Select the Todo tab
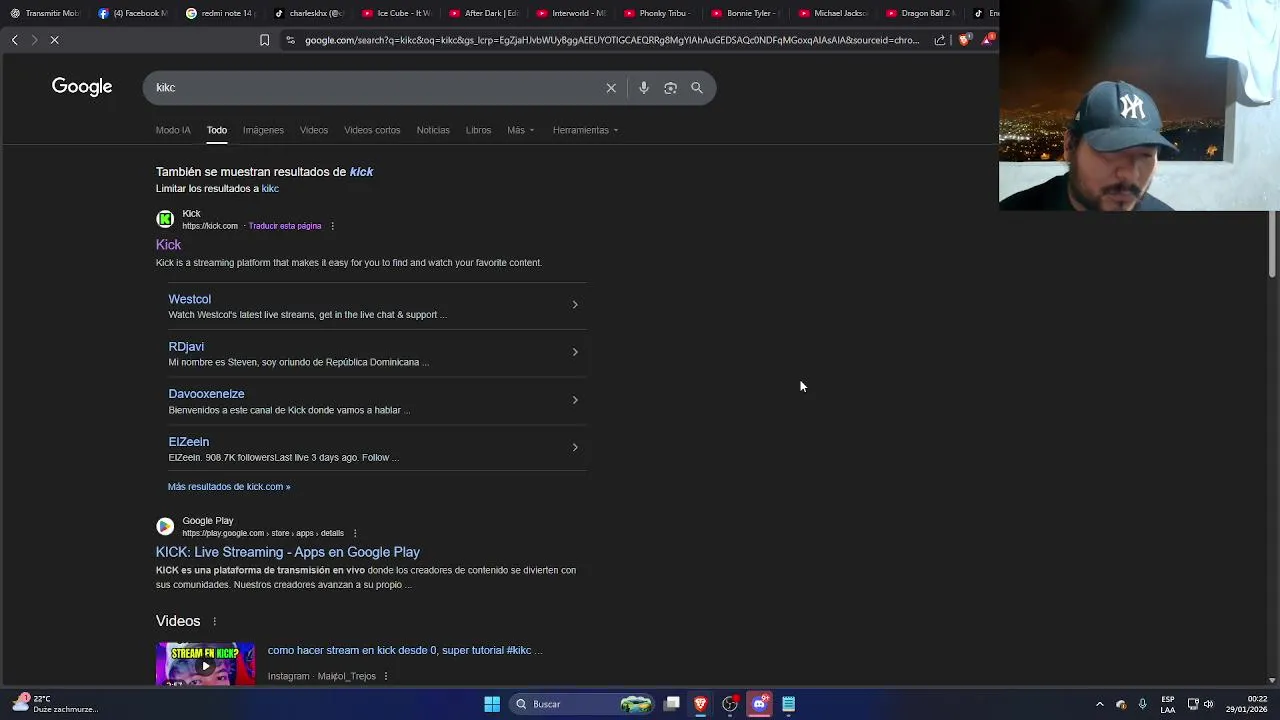1280x720 pixels. 217,130
